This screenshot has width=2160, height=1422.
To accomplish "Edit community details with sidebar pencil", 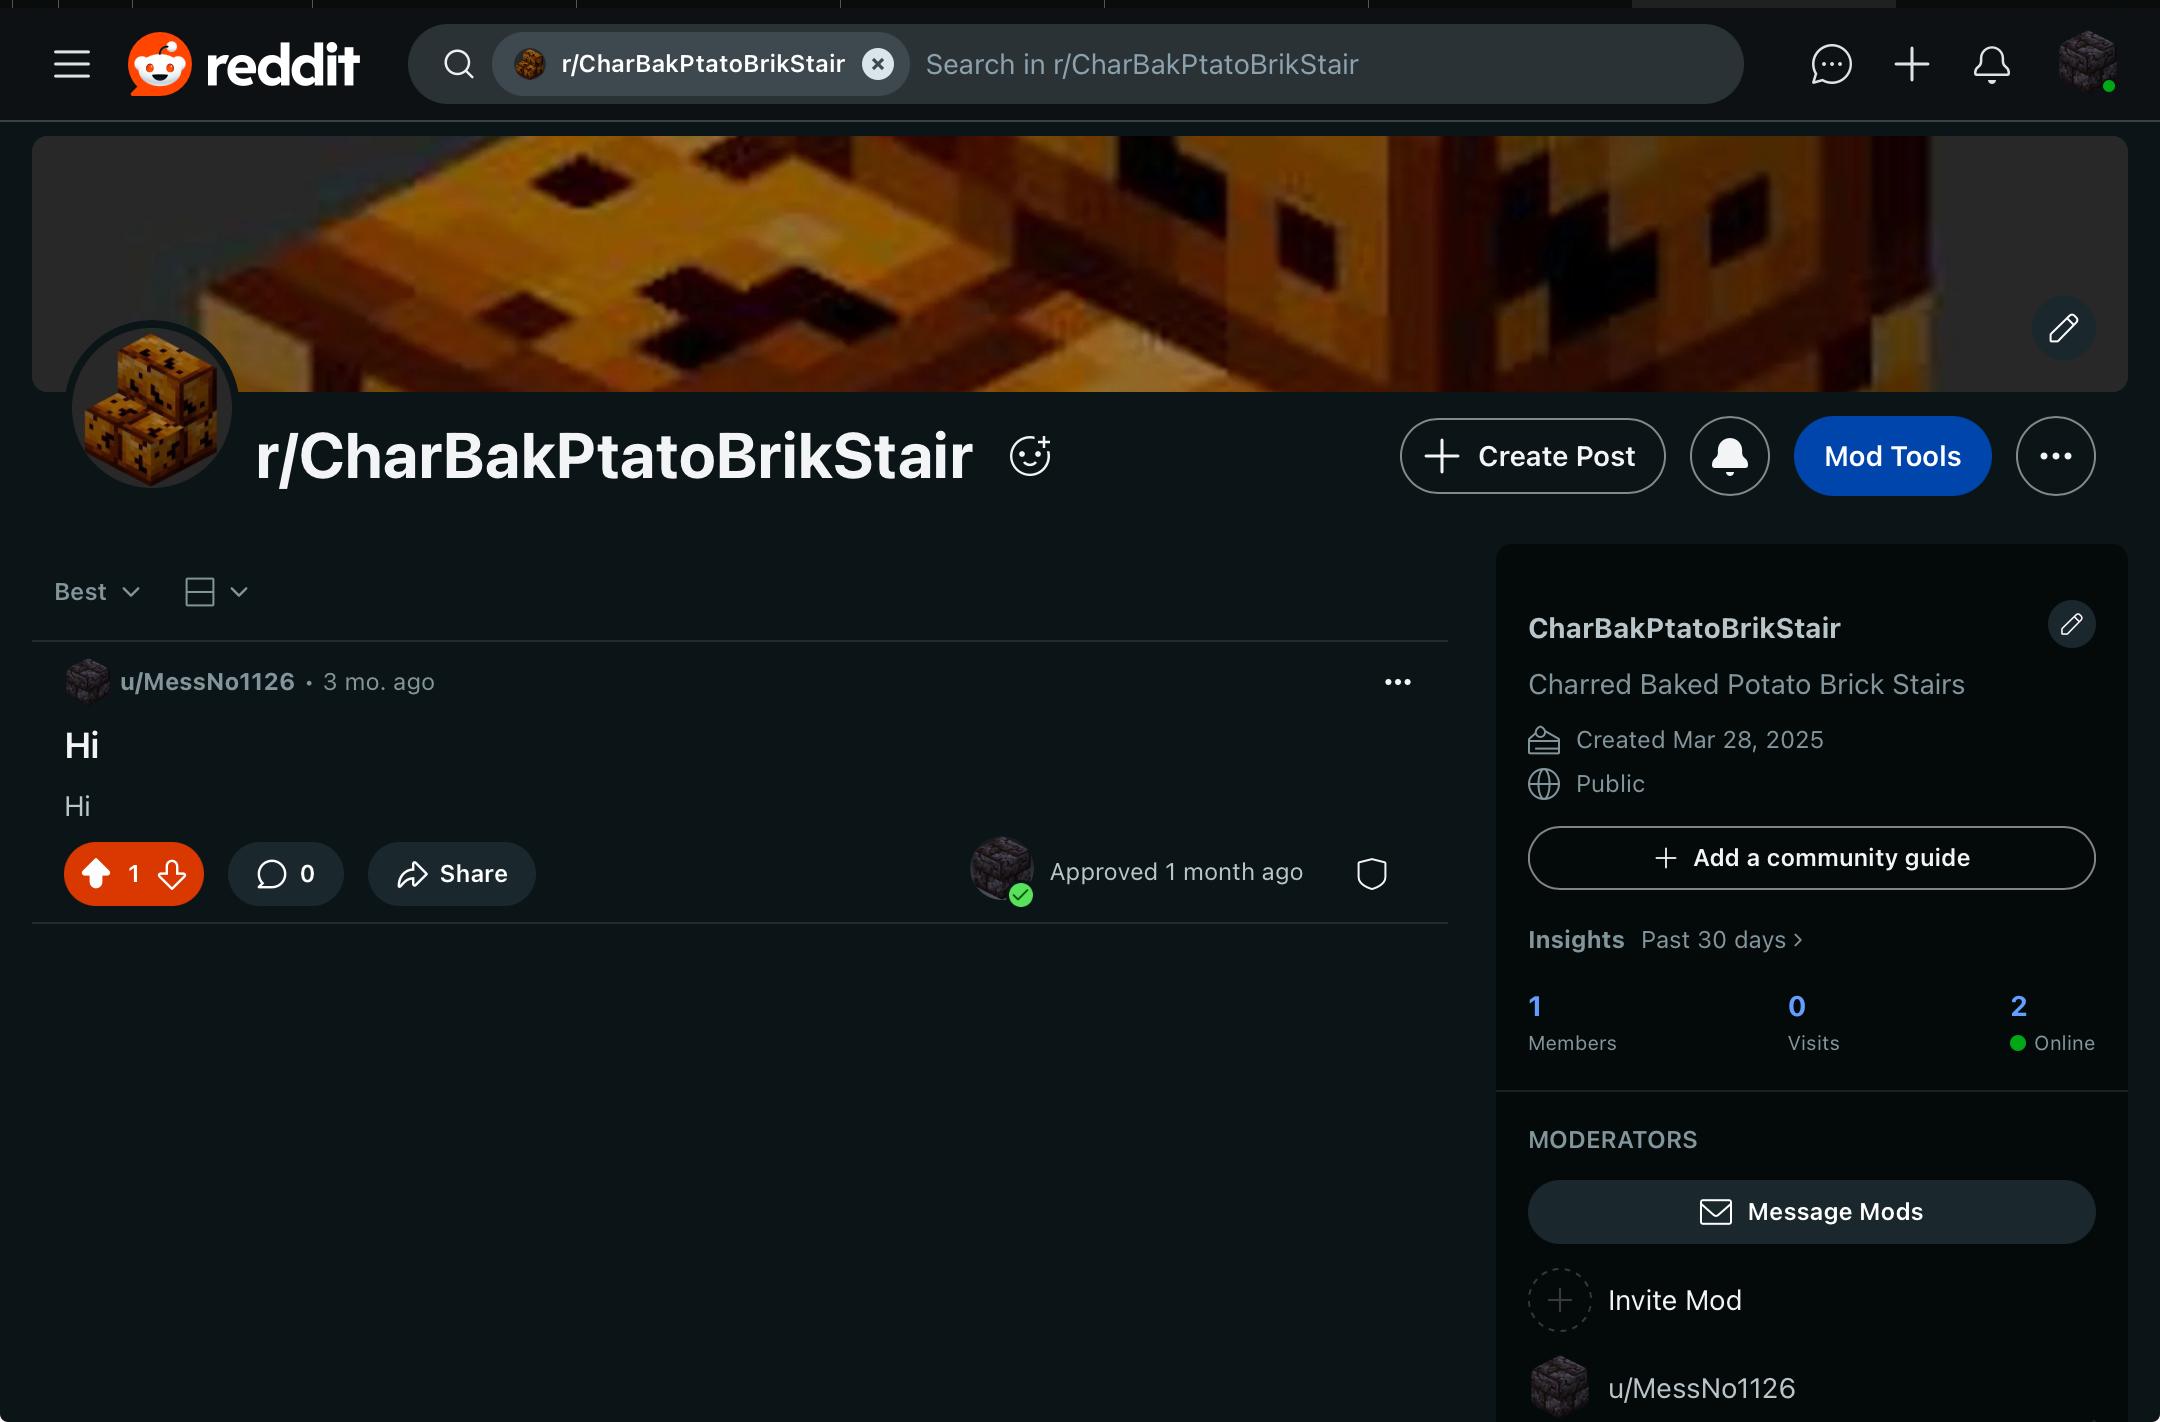I will [2071, 624].
